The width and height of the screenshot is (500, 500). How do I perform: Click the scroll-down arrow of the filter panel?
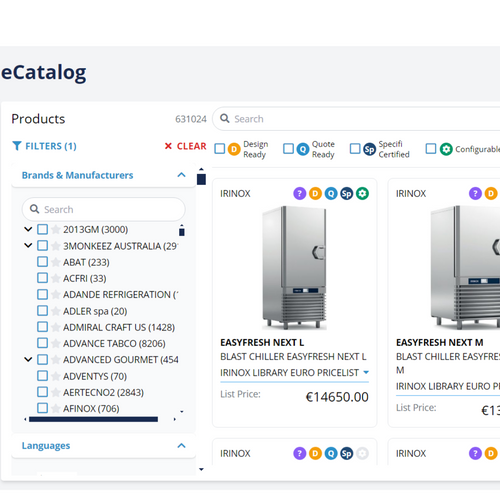click(201, 469)
